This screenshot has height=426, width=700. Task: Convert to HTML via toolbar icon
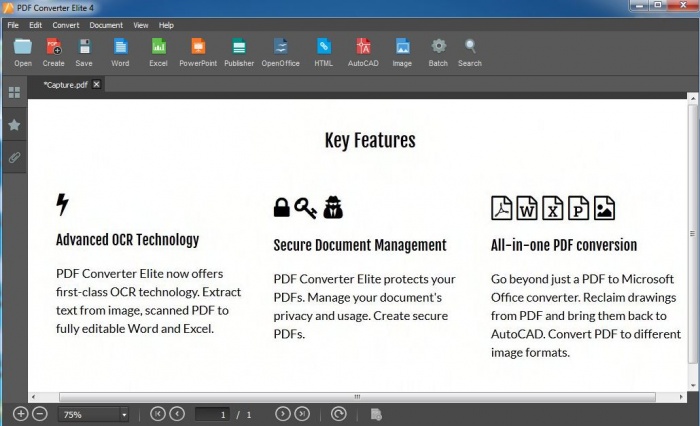(x=323, y=52)
